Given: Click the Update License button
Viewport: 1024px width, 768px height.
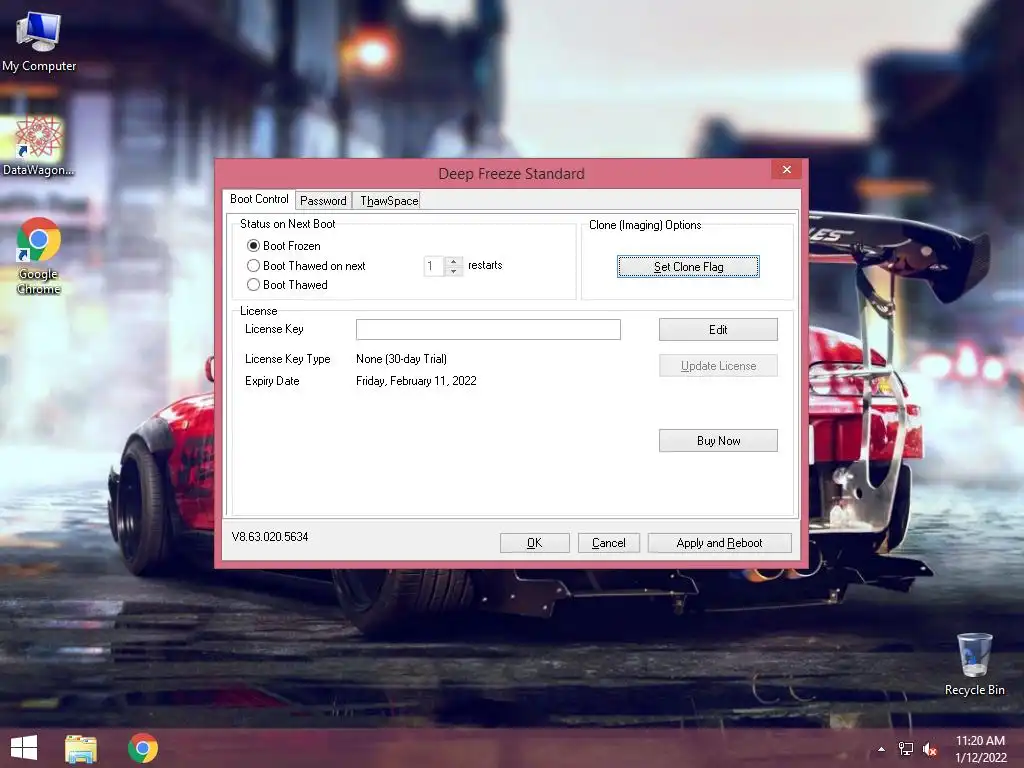Looking at the screenshot, I should coord(718,366).
